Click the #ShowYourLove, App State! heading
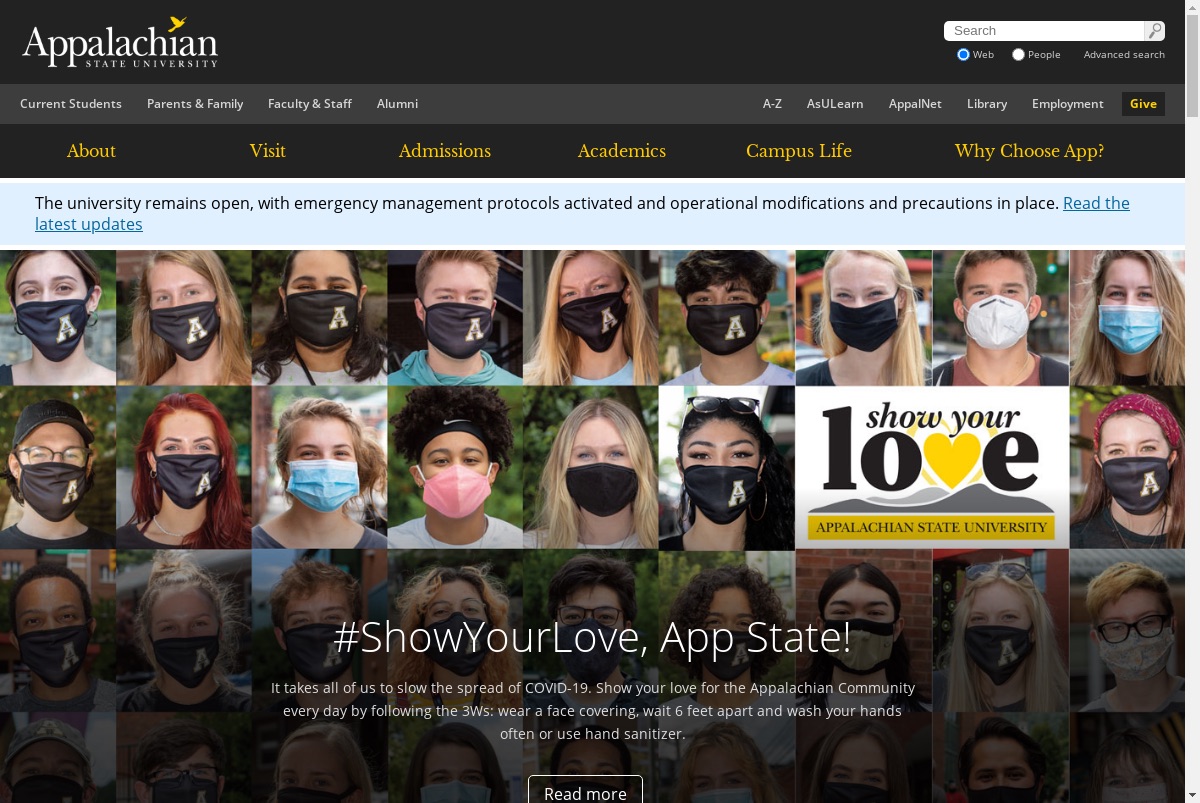The image size is (1200, 803). (x=592, y=637)
